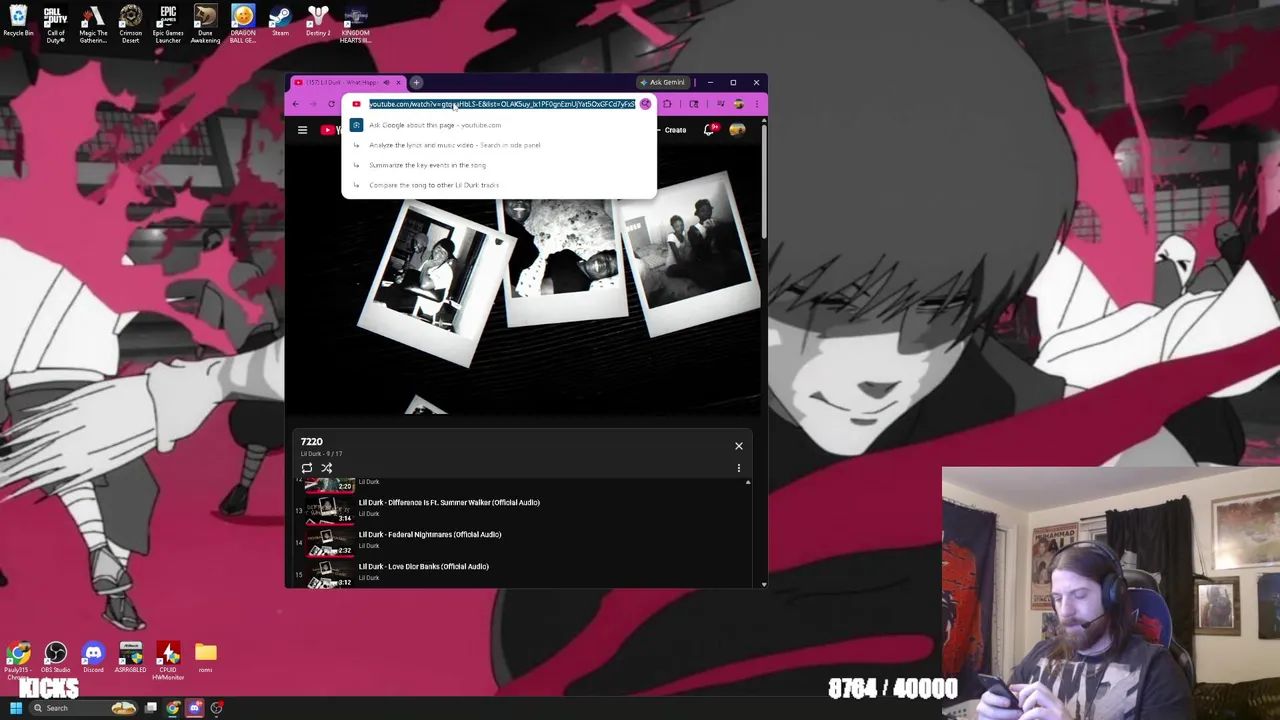The image size is (1280, 720).
Task: Open the playlist three-dot options menu
Action: tap(739, 468)
